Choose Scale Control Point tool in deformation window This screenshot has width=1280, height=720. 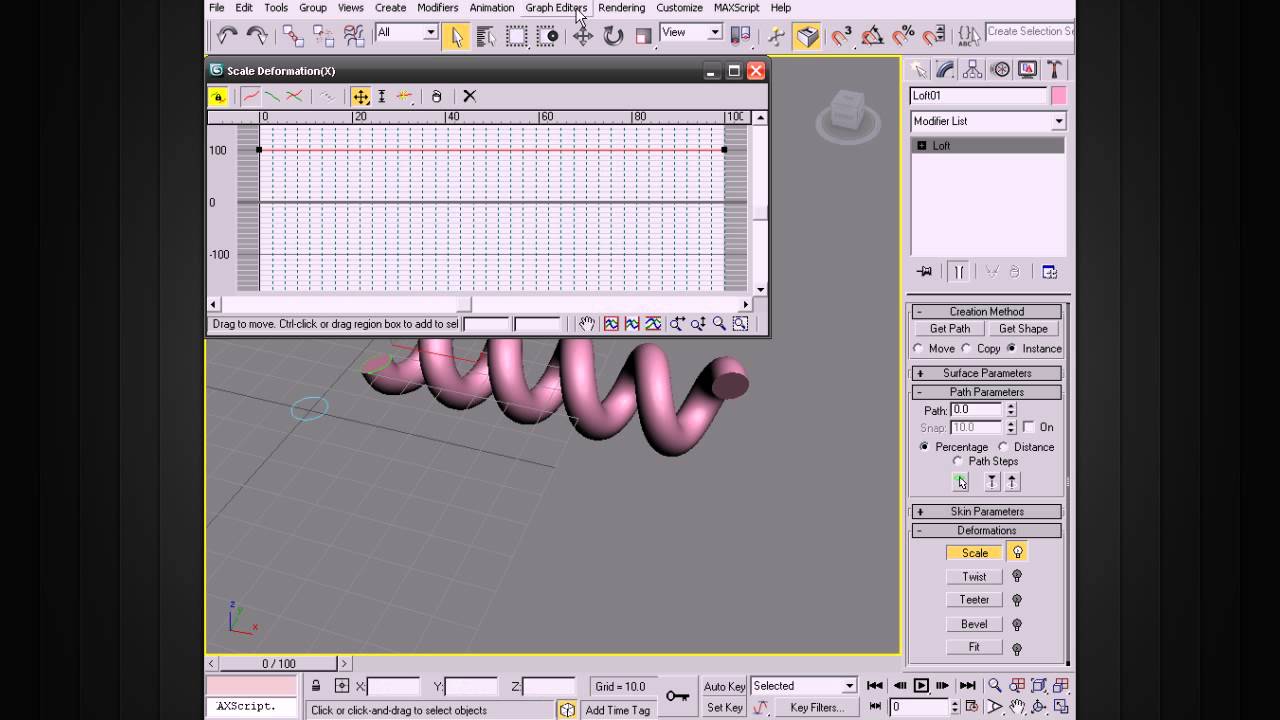coord(382,96)
